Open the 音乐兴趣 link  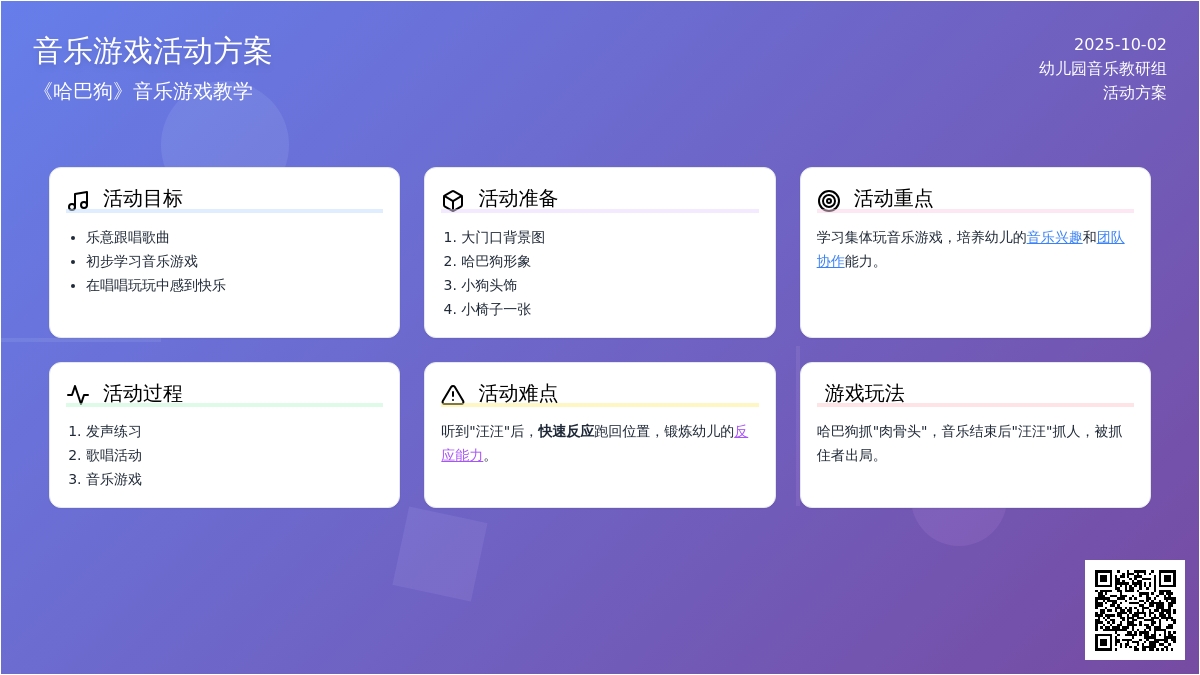click(1054, 237)
